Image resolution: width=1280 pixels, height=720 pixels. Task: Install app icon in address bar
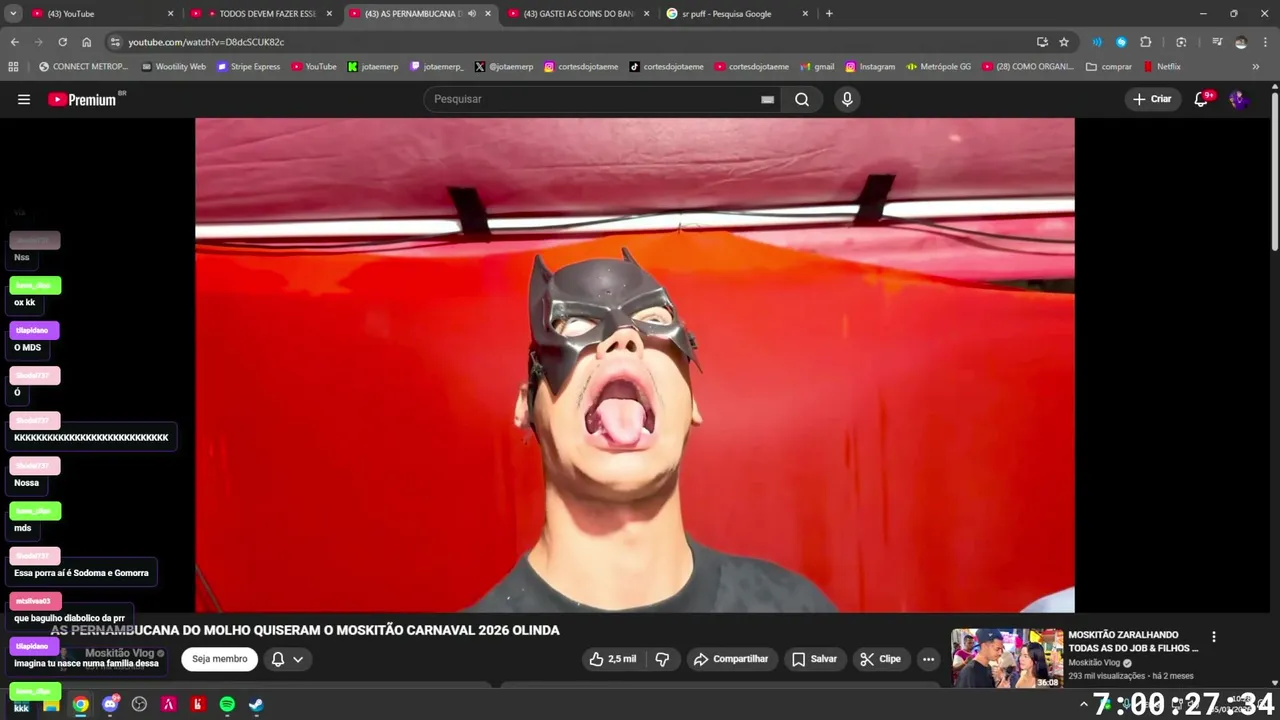1042,42
